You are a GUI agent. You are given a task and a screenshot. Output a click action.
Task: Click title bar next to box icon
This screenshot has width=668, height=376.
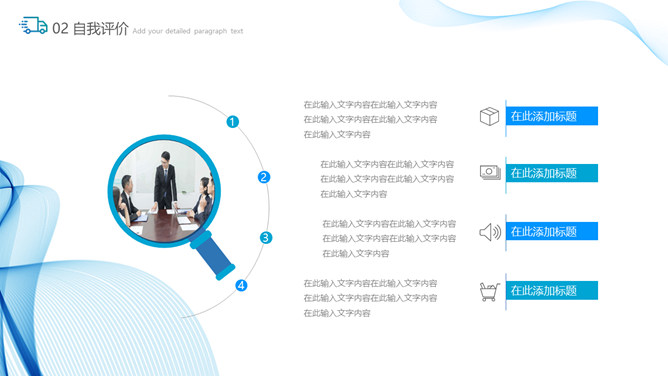click(x=552, y=116)
